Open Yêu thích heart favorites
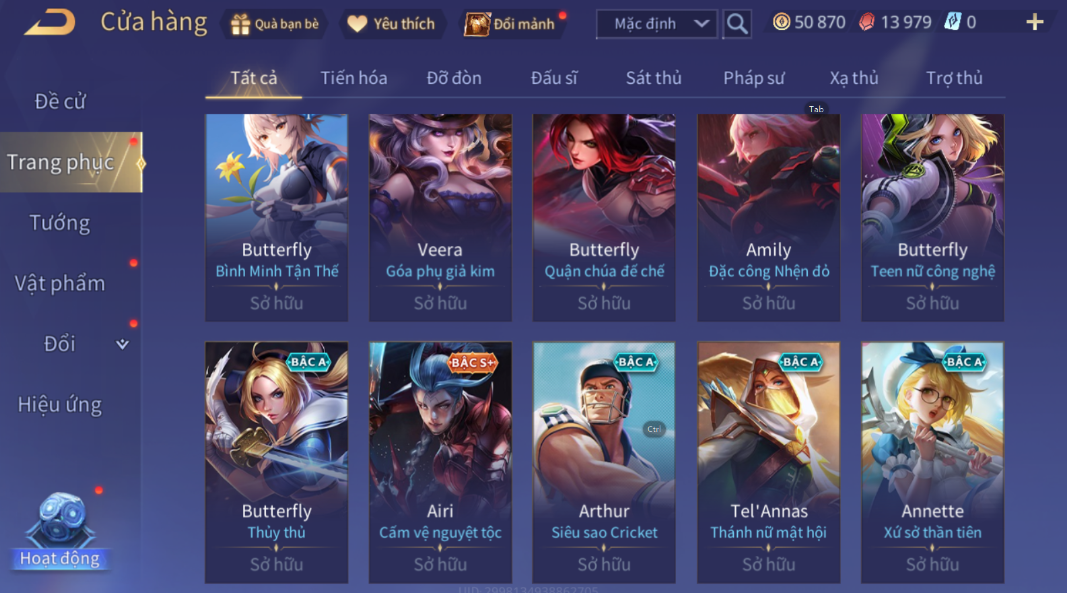 coord(391,24)
